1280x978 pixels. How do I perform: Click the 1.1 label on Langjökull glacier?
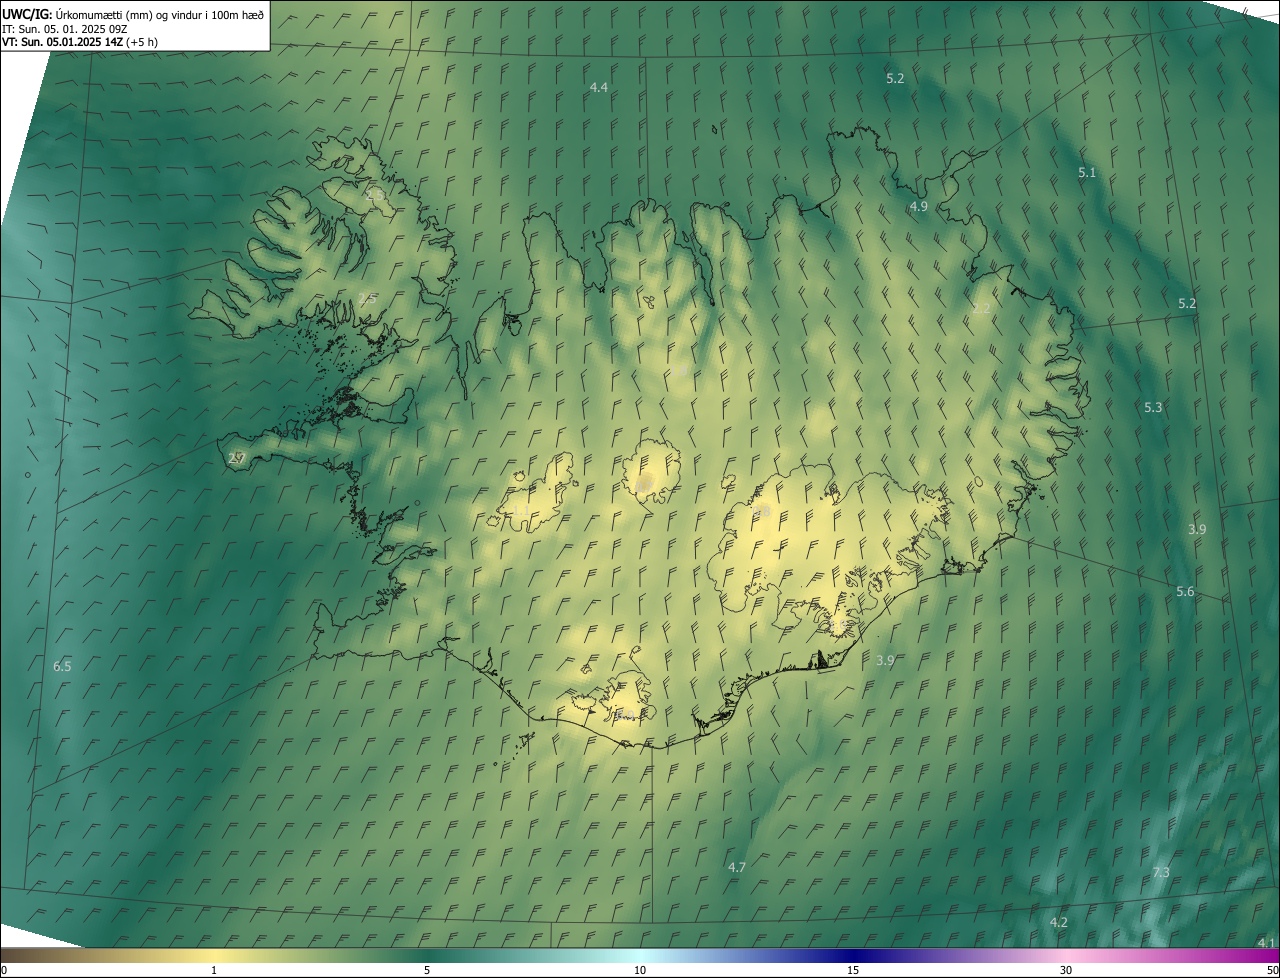pos(522,510)
